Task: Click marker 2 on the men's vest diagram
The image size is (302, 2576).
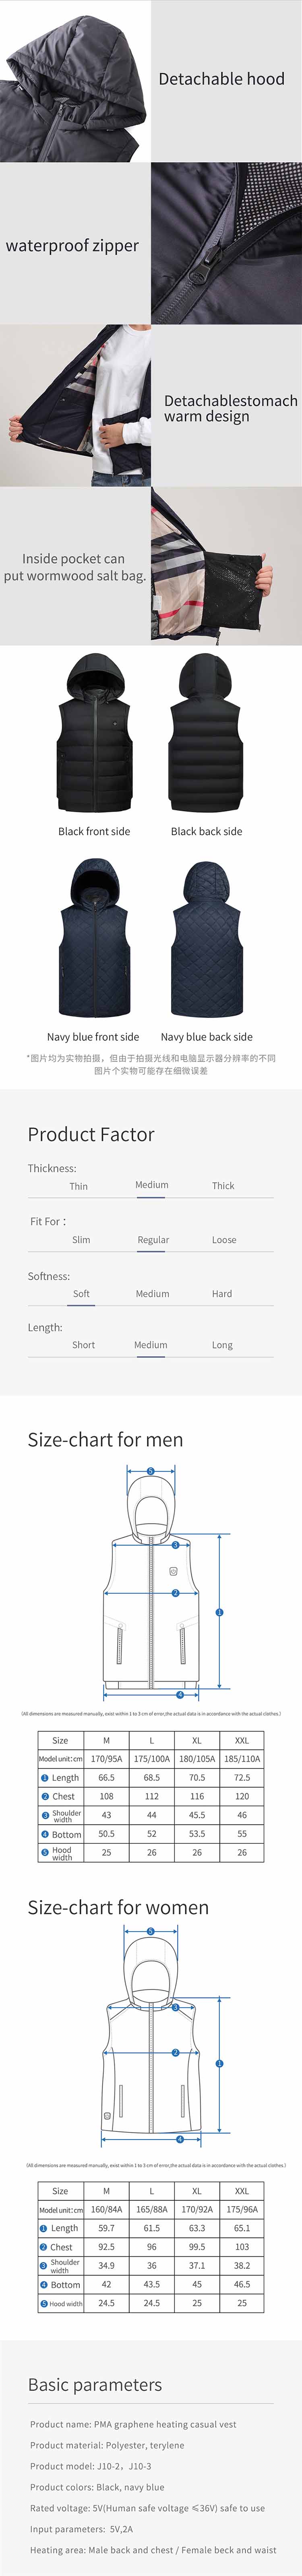Action: [x=175, y=1593]
